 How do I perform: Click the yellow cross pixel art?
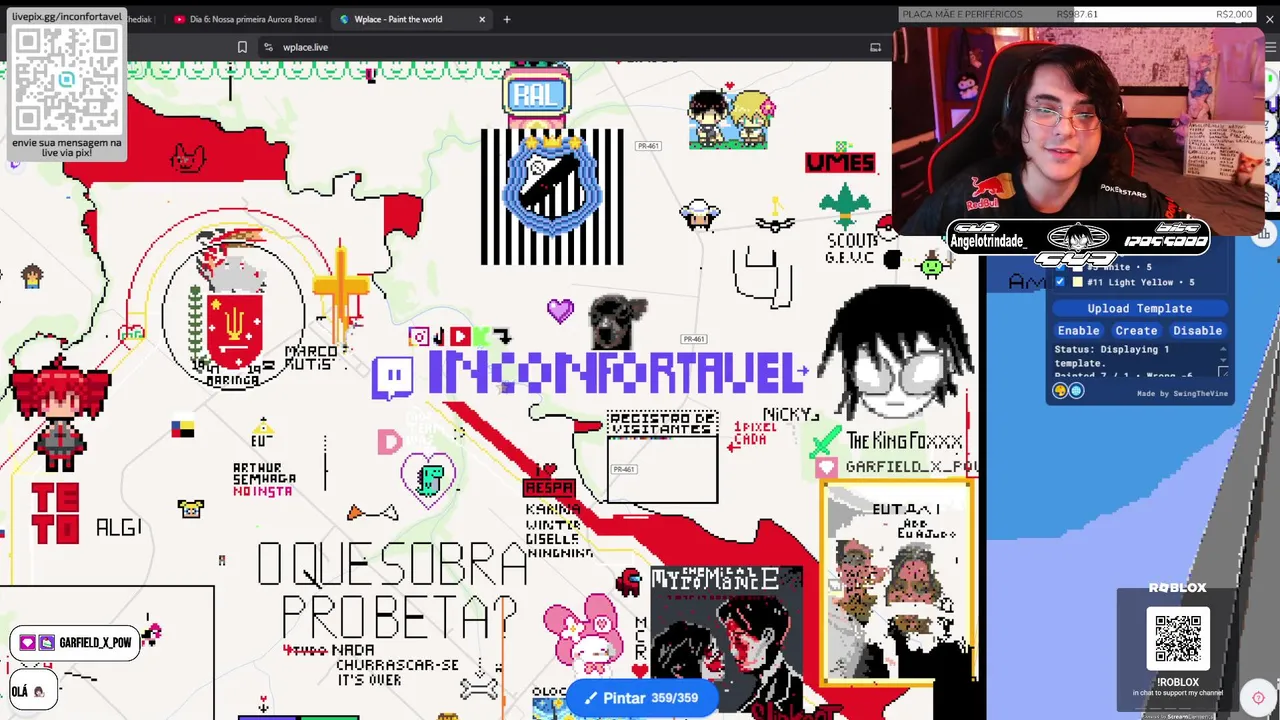click(x=341, y=289)
